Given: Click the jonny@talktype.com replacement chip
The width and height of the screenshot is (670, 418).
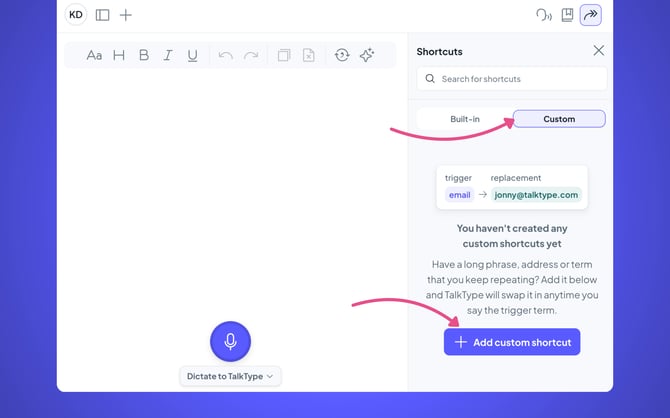Looking at the screenshot, I should [536, 195].
